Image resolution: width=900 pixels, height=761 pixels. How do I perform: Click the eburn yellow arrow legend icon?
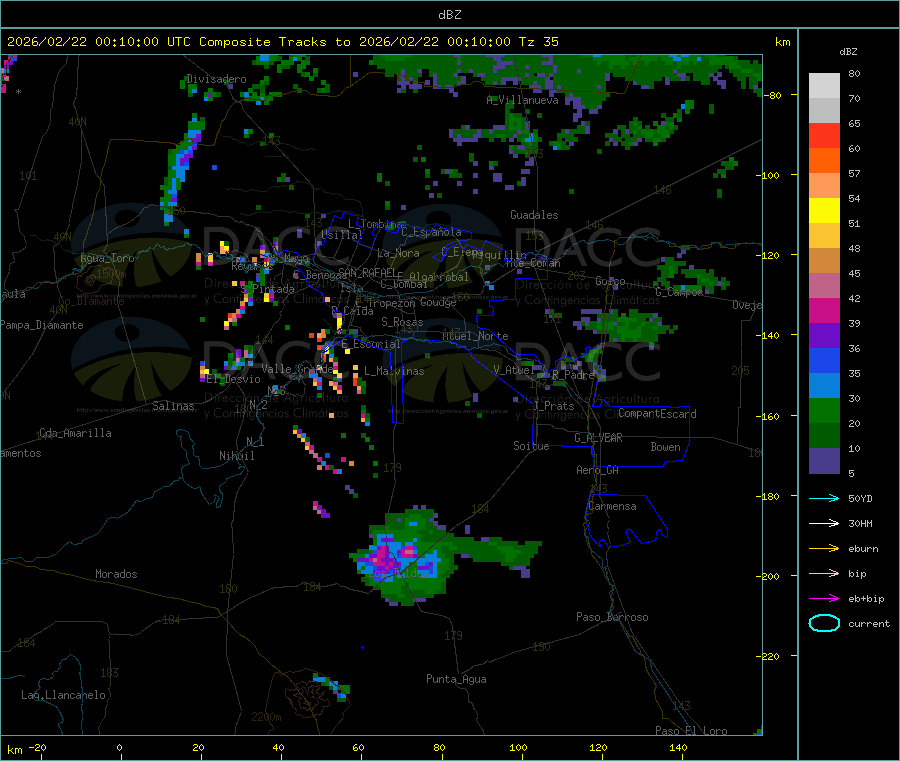point(824,549)
